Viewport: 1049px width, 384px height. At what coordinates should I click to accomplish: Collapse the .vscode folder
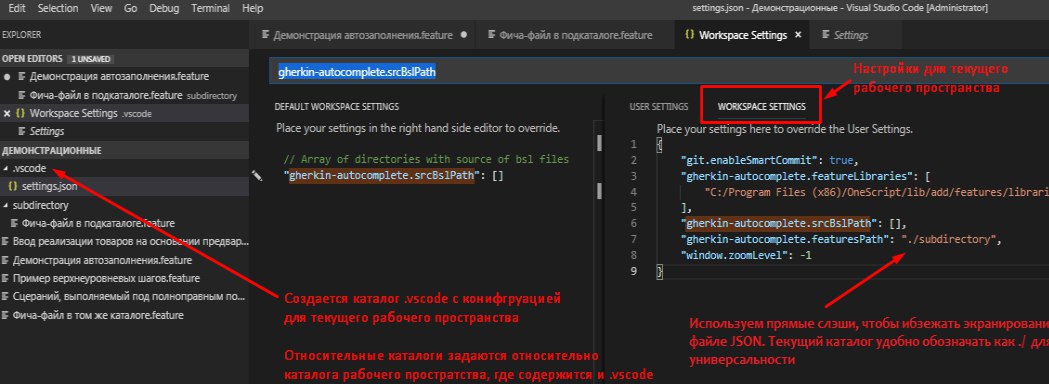pos(6,169)
